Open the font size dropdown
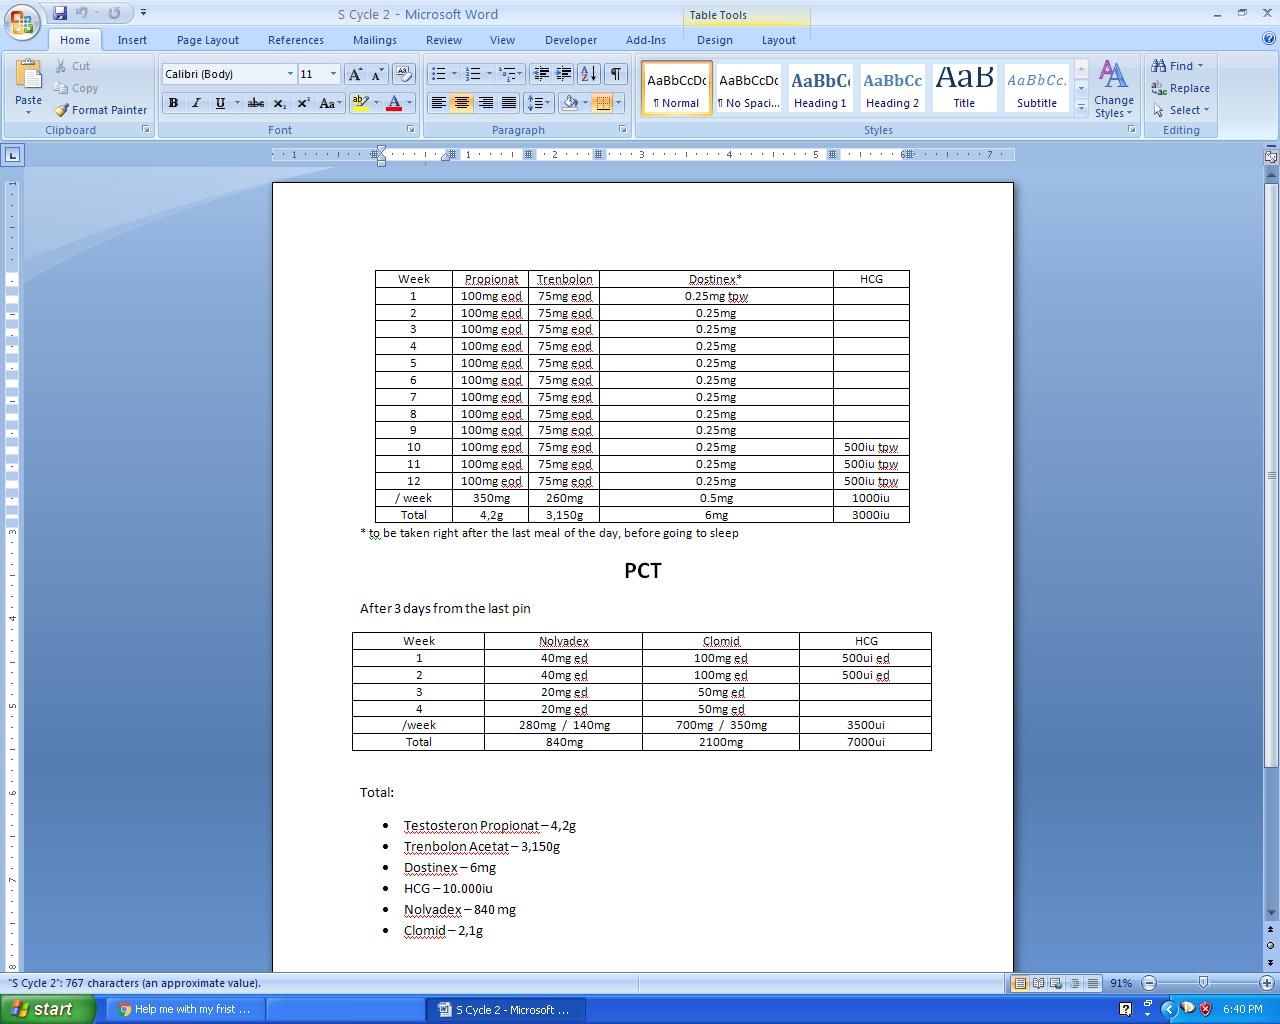The image size is (1280, 1024). pos(333,74)
